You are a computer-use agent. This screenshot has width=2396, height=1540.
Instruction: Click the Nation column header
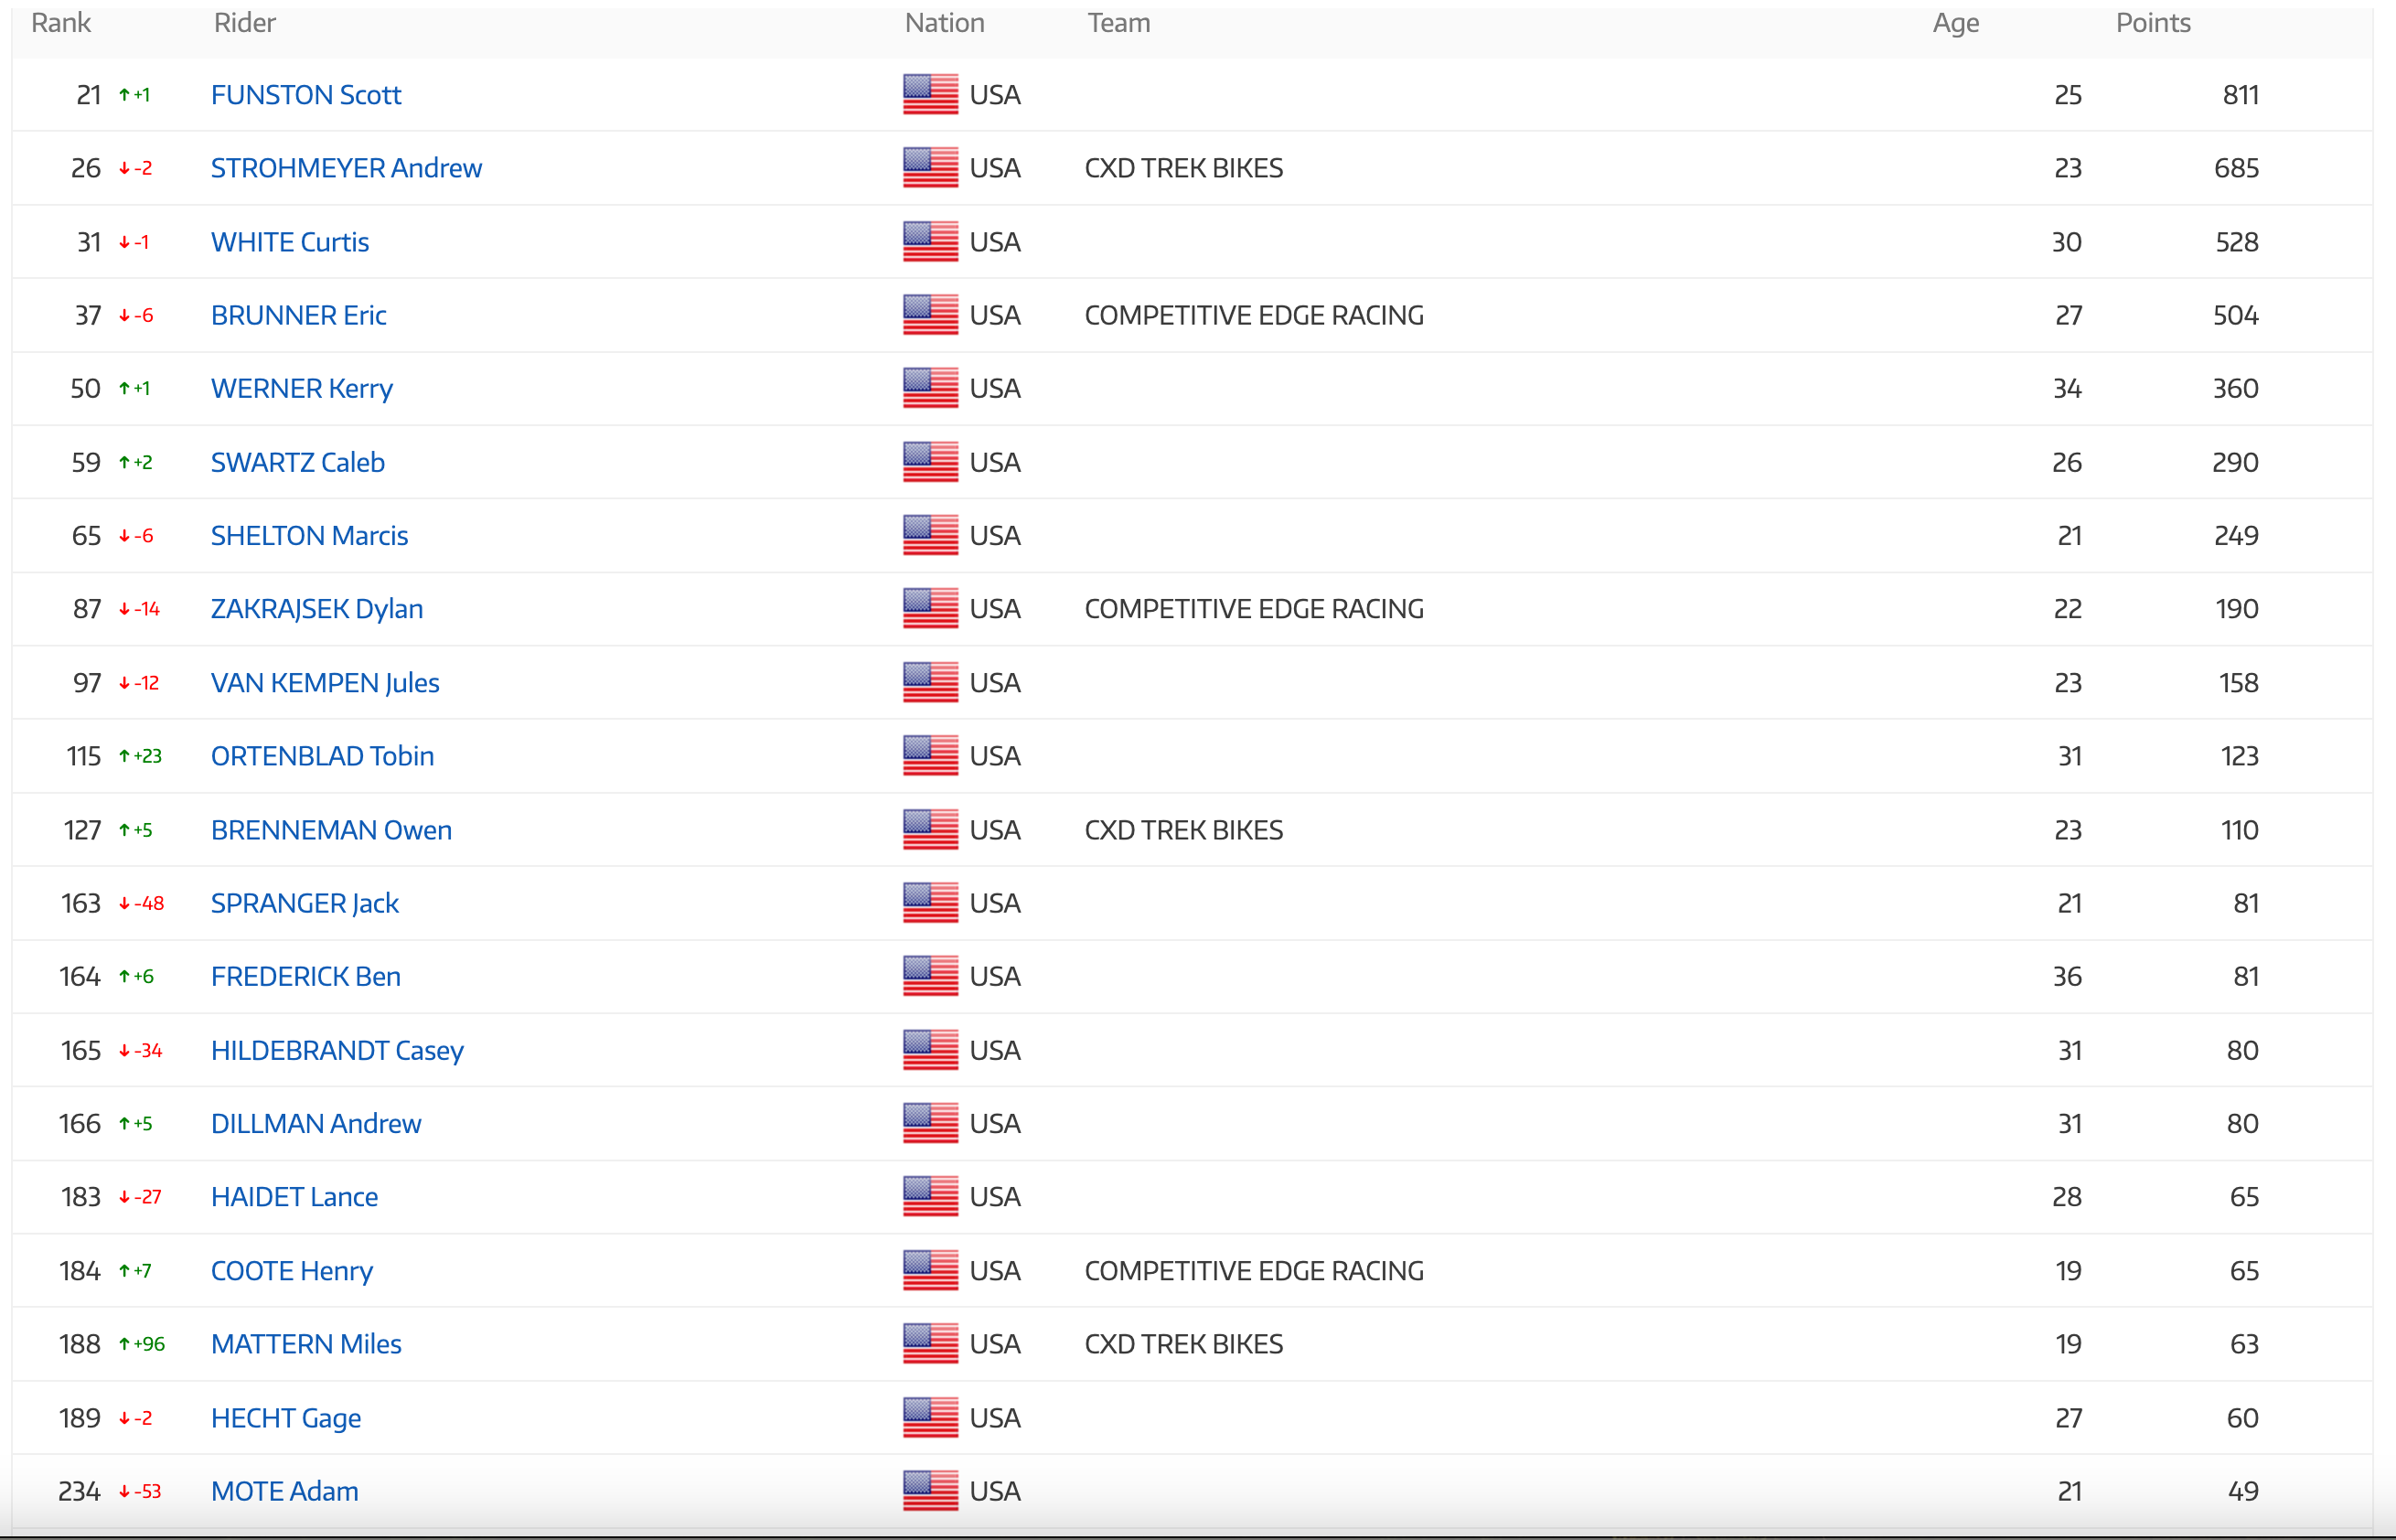click(x=945, y=23)
